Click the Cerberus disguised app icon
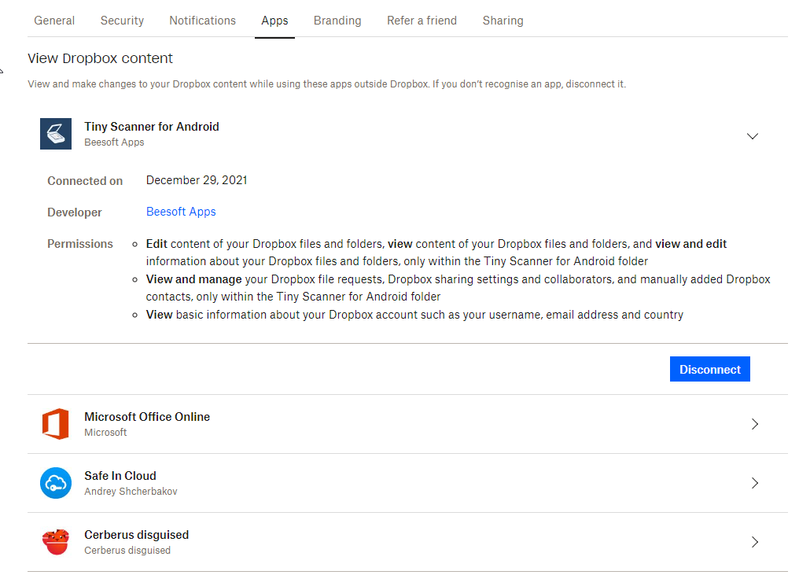 pyautogui.click(x=55, y=542)
